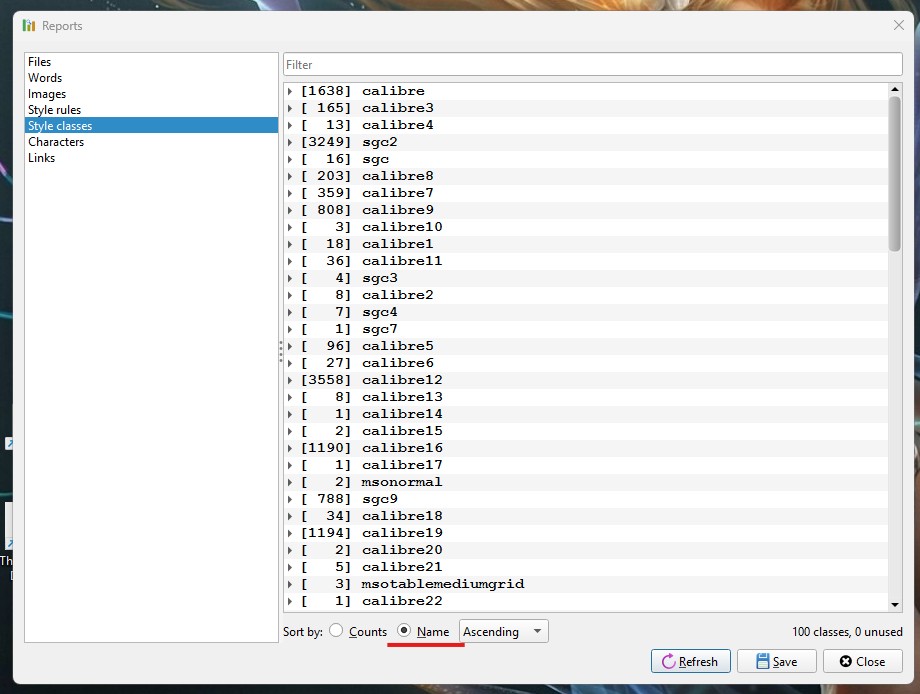Viewport: 920px width, 694px height.
Task: Expand the calibre3 class row
Action: click(290, 108)
